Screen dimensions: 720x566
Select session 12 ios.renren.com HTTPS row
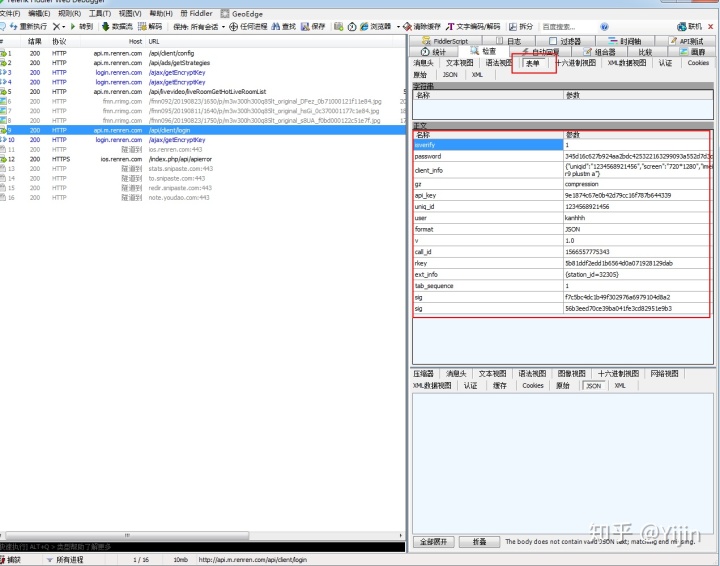tap(202, 159)
